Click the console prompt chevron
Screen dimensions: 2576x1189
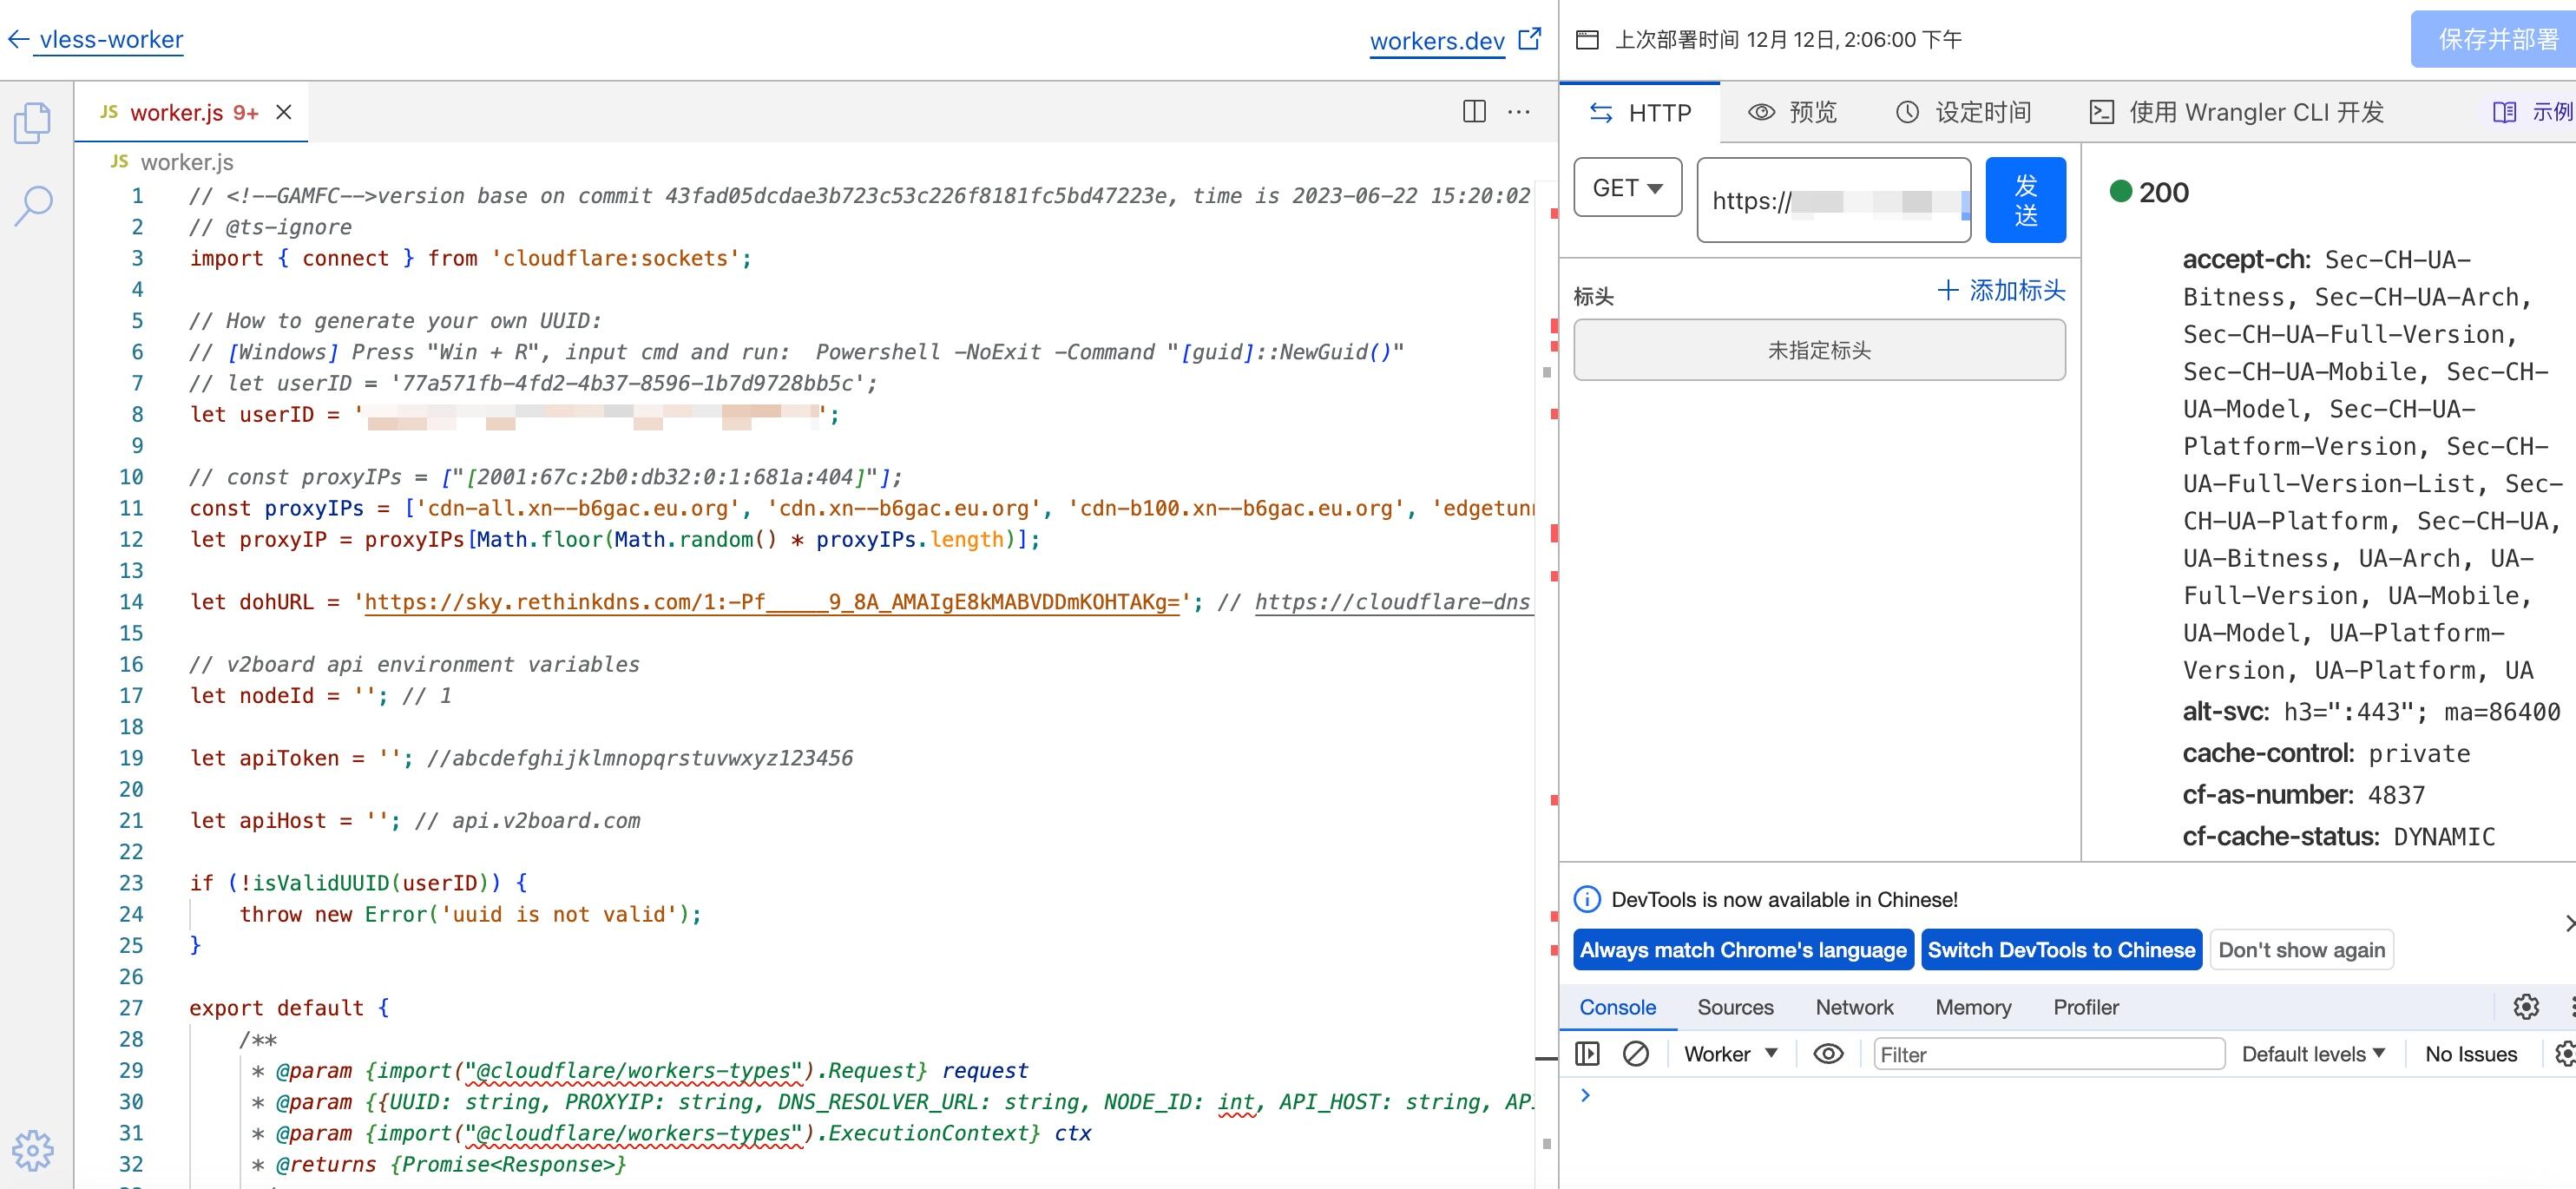click(1585, 1095)
